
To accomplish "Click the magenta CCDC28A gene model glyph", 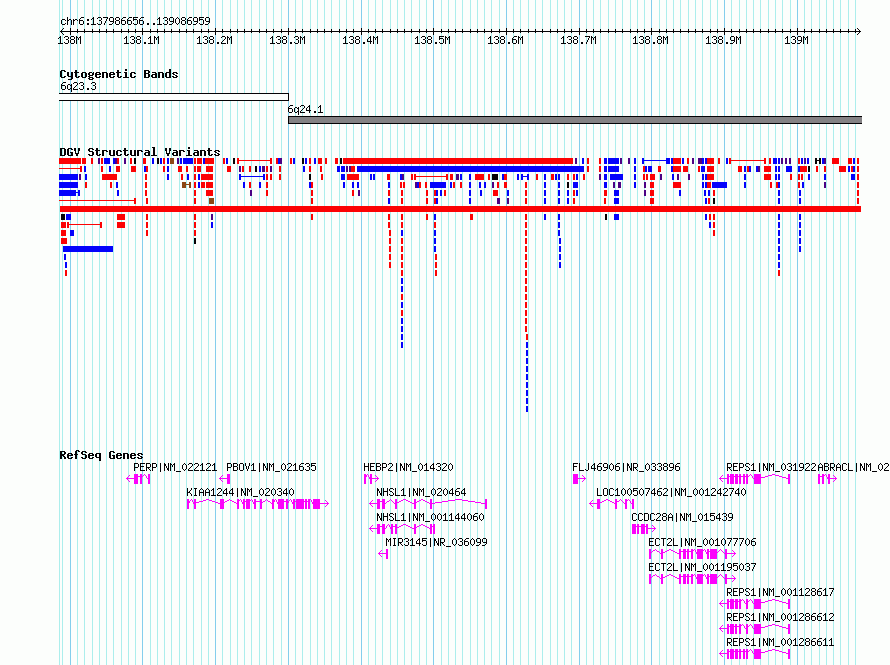I will coord(644,529).
